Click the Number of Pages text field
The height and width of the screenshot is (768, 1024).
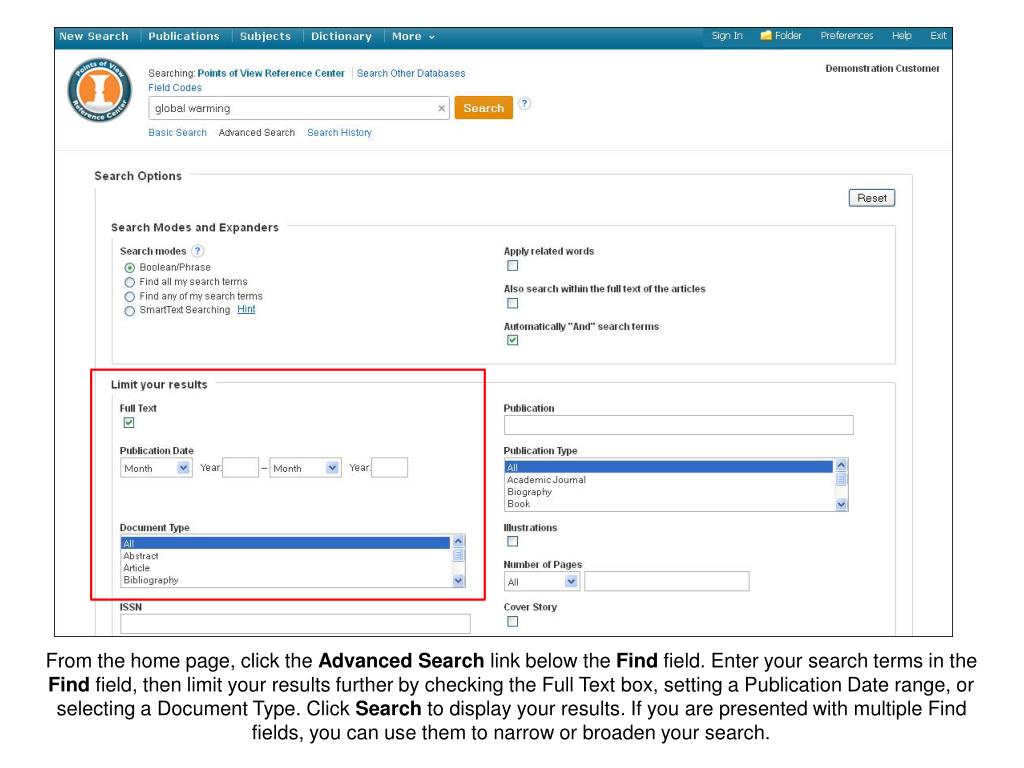pos(667,581)
